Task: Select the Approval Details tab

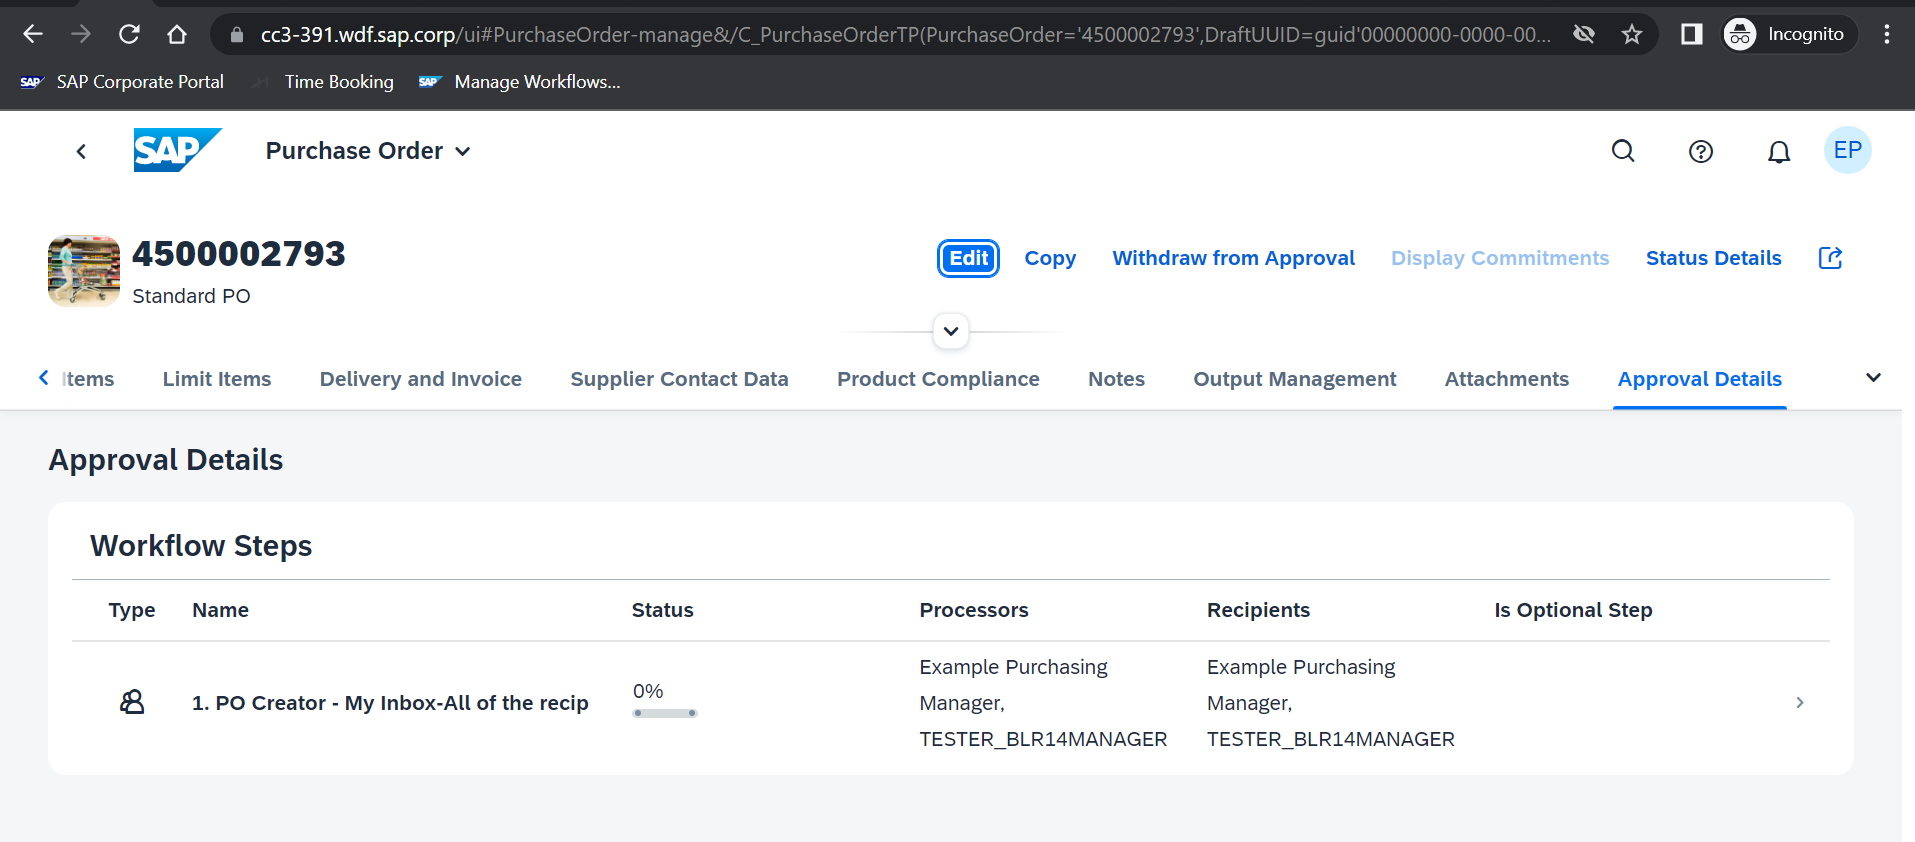Action: 1699,379
